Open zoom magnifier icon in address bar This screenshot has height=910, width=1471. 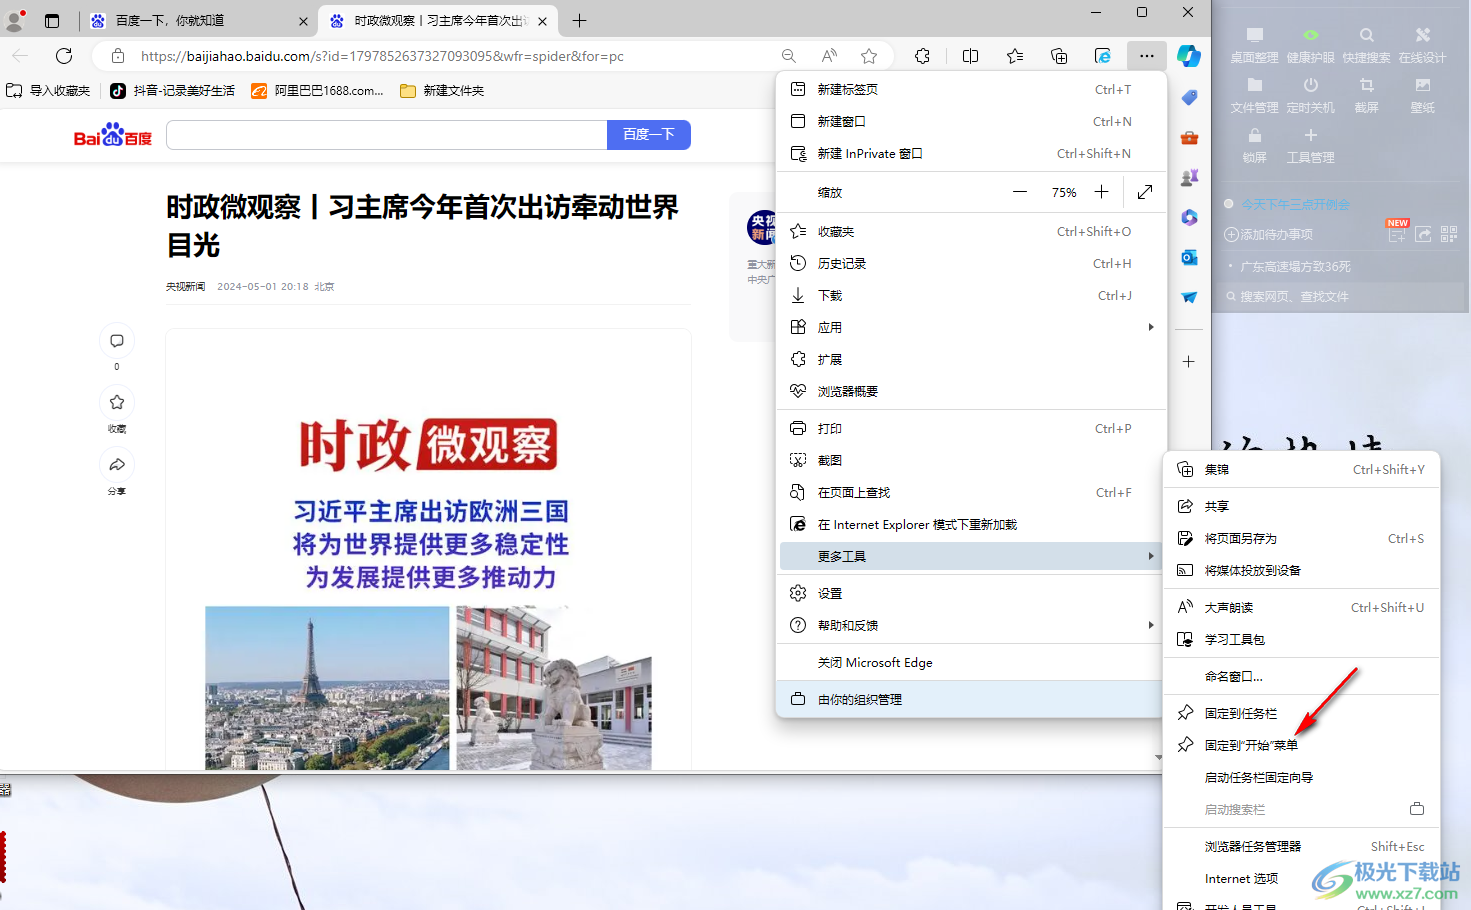(x=789, y=56)
